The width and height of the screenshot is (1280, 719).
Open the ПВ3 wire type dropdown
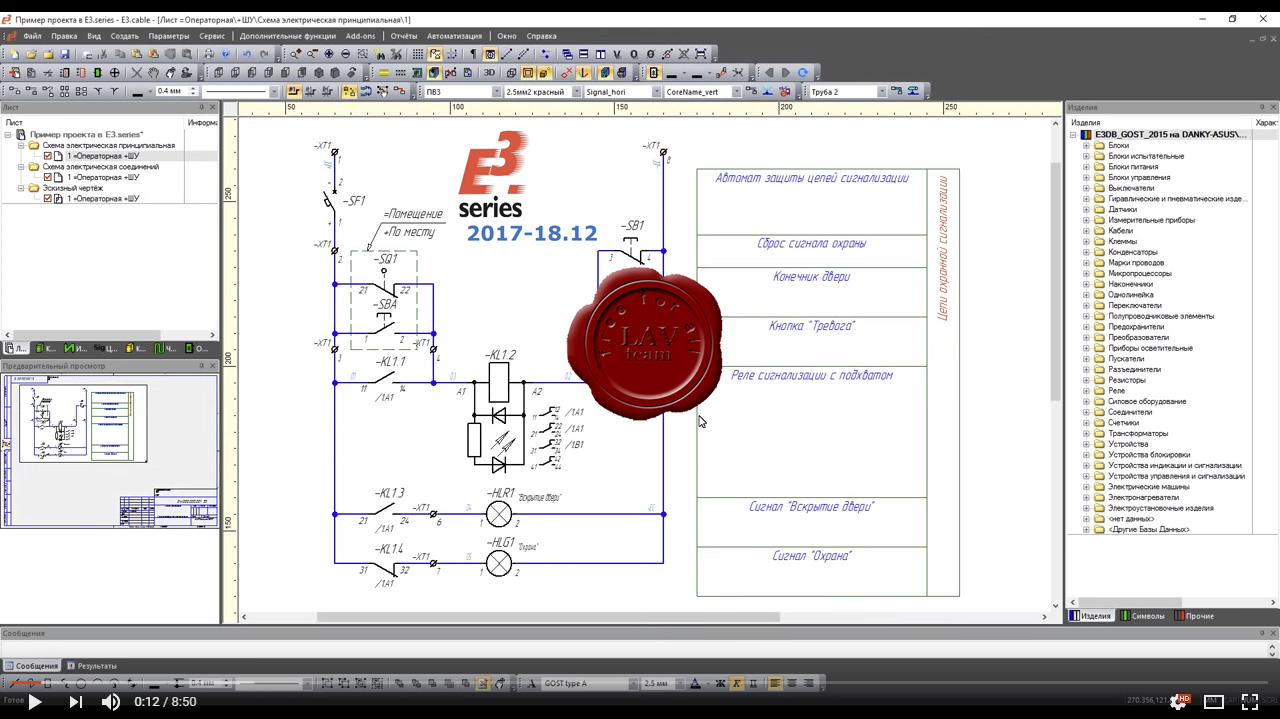pyautogui.click(x=497, y=92)
